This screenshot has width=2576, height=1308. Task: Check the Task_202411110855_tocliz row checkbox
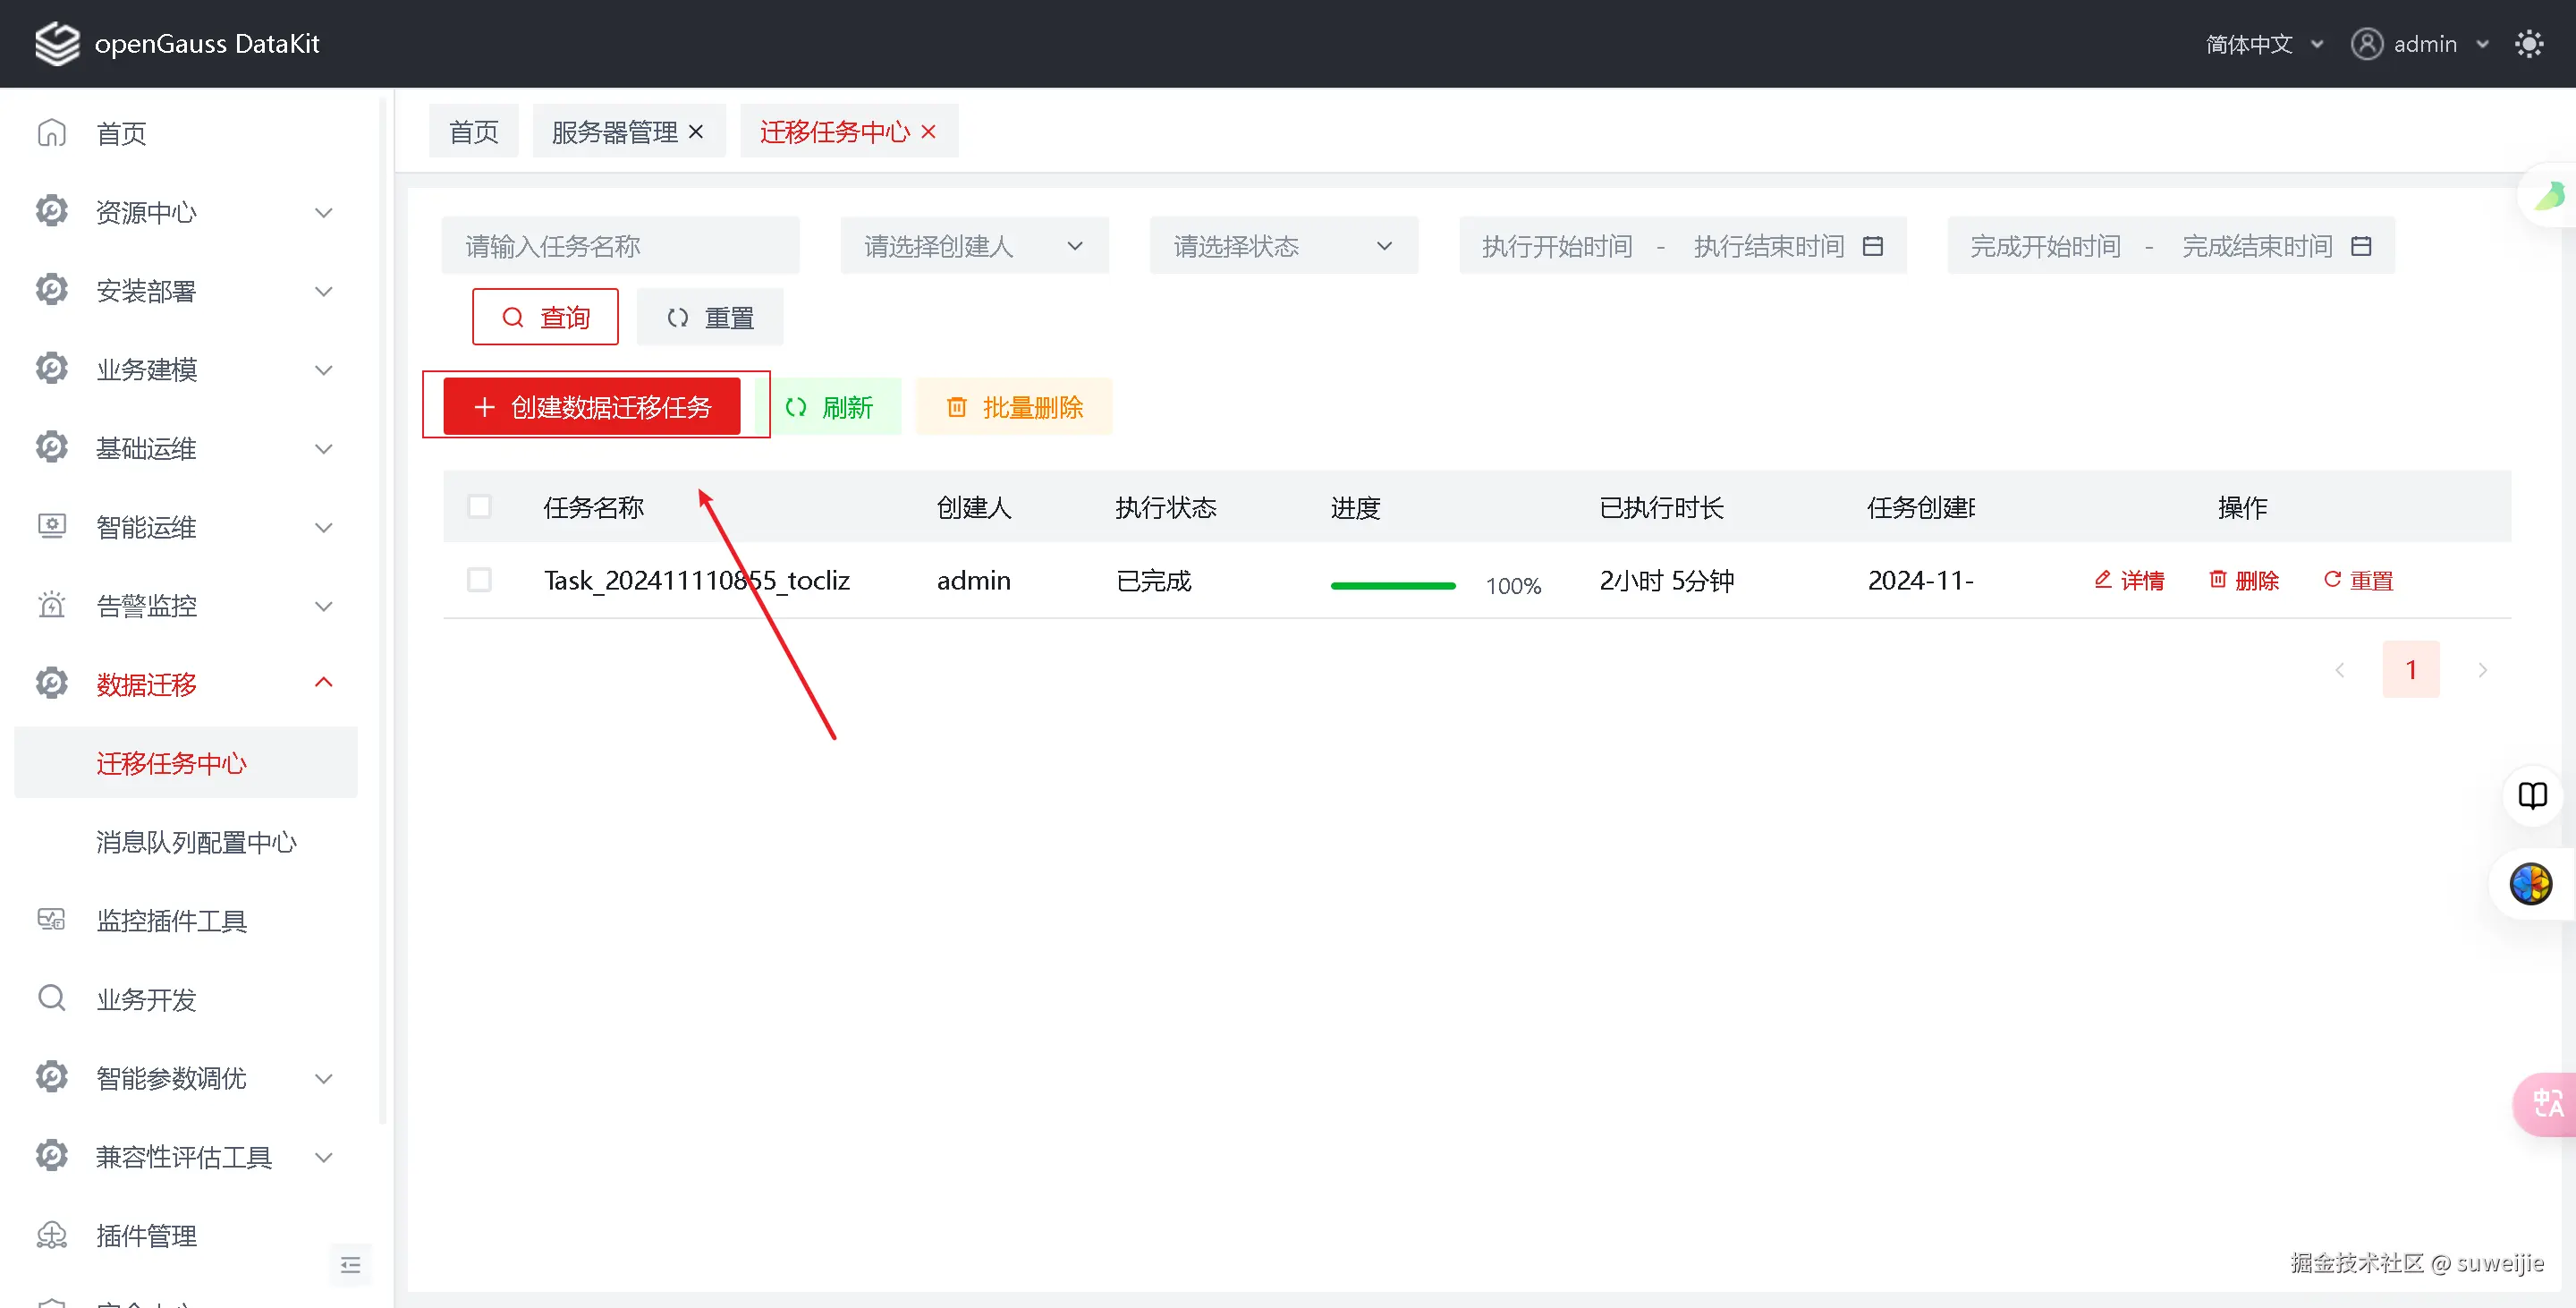pos(480,580)
